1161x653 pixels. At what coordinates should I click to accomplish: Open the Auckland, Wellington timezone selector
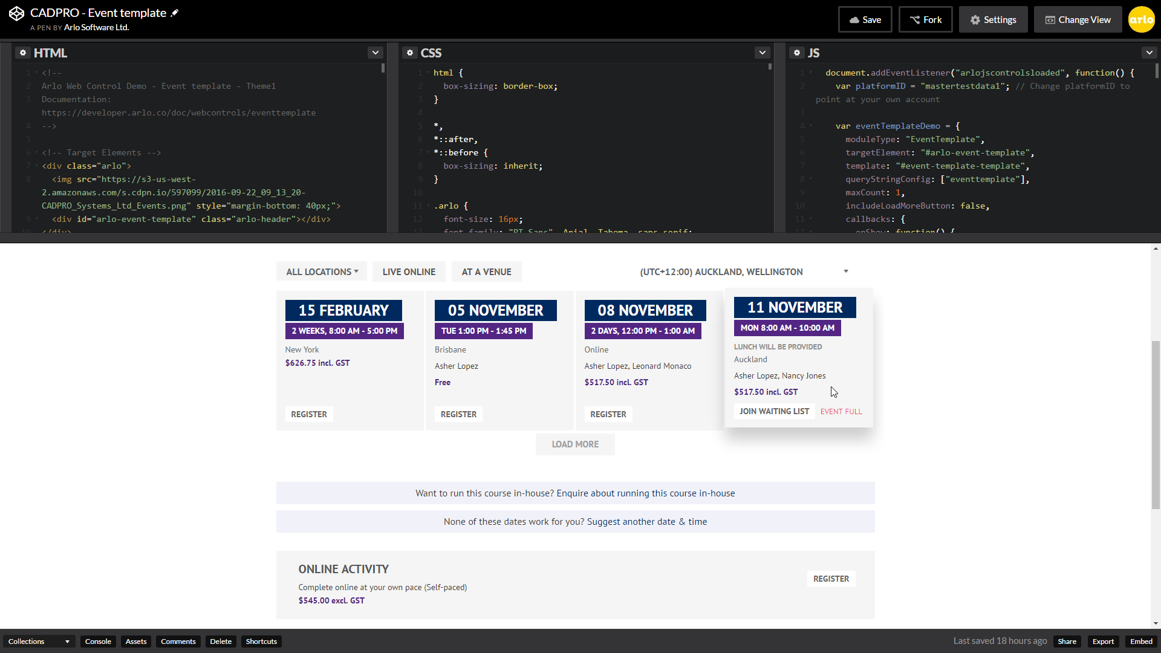[x=744, y=272]
